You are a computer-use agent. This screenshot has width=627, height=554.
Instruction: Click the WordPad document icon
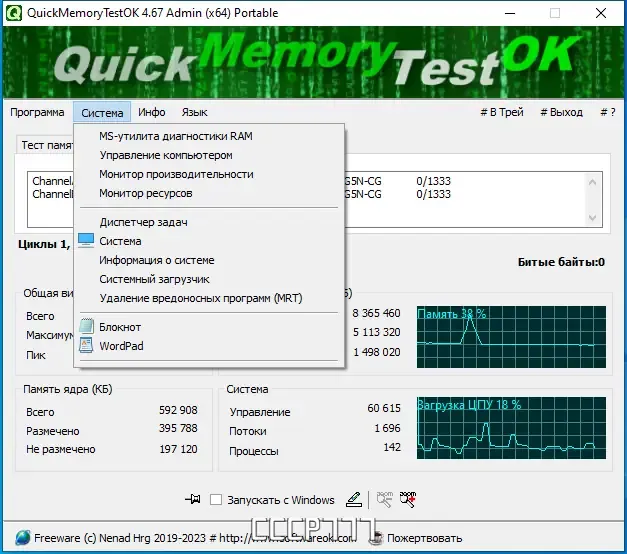(86, 345)
